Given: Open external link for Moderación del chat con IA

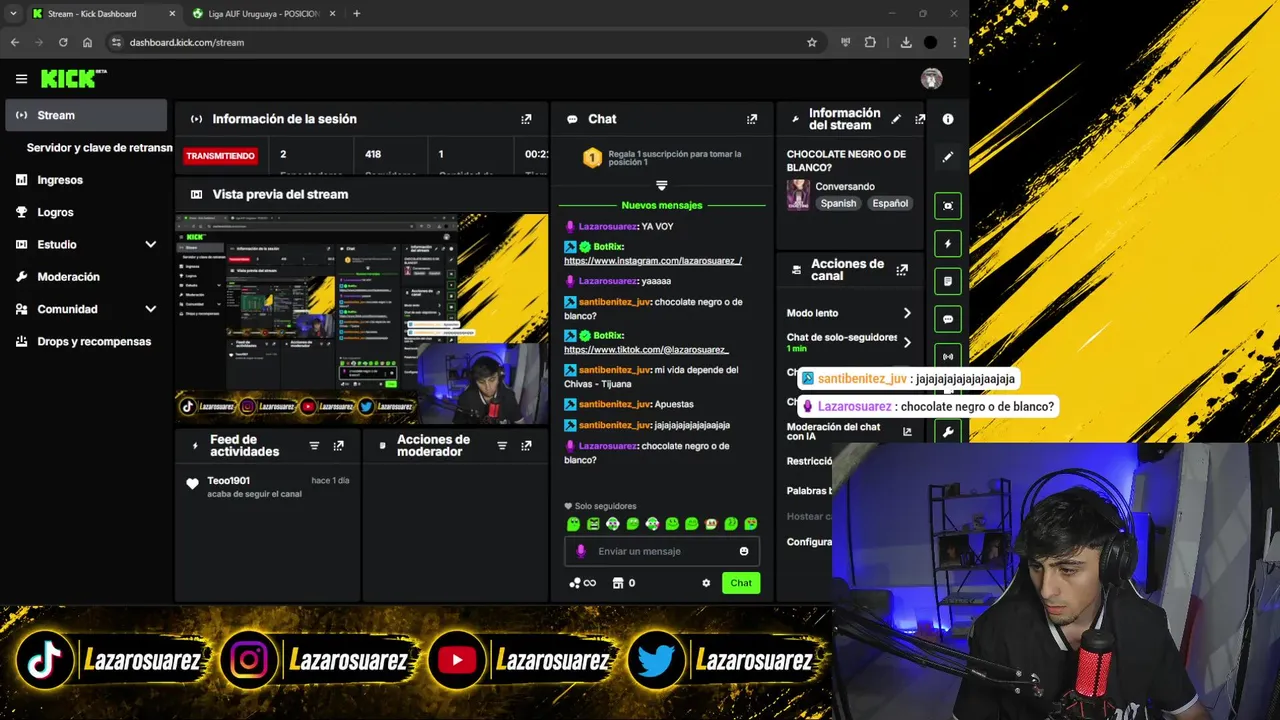Looking at the screenshot, I should tap(907, 432).
